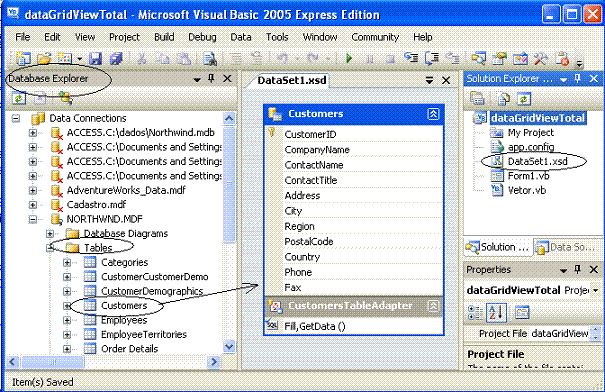Viewport: 605px width, 392px height.
Task: Toggle auto-hide pin on Properties panel
Action: (x=578, y=269)
